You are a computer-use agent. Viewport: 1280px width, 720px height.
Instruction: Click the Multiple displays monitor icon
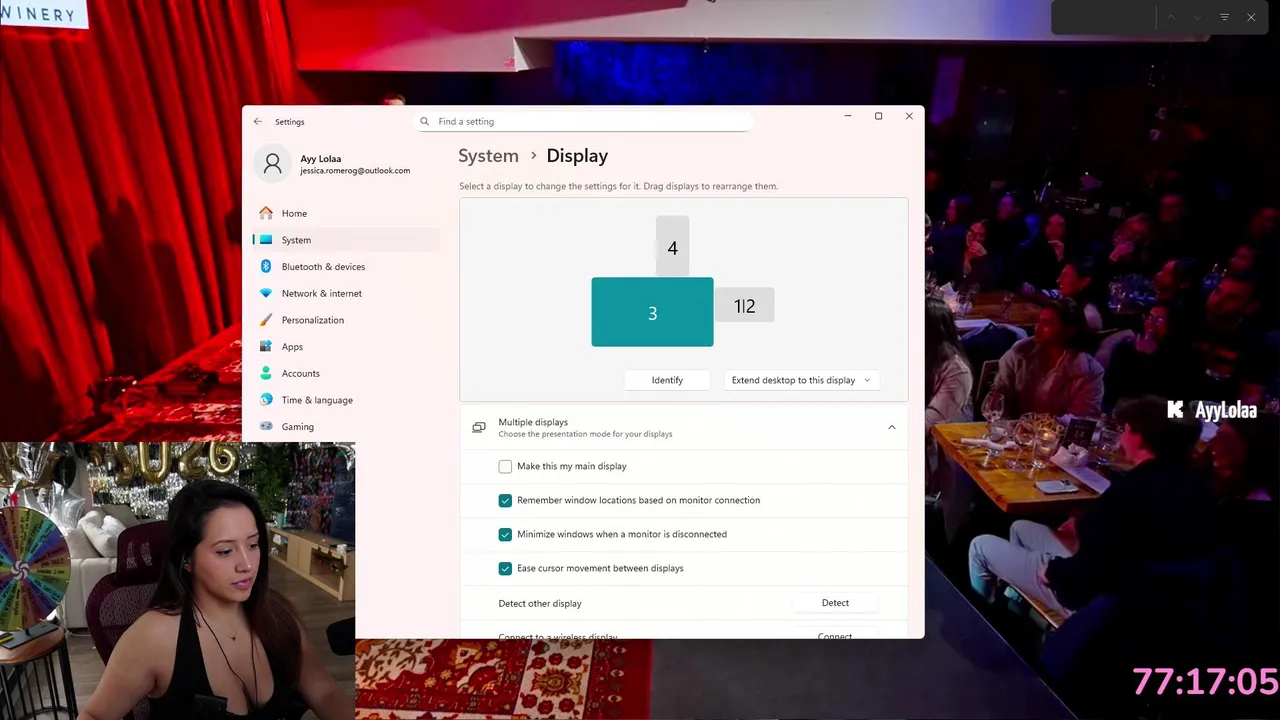tap(479, 428)
